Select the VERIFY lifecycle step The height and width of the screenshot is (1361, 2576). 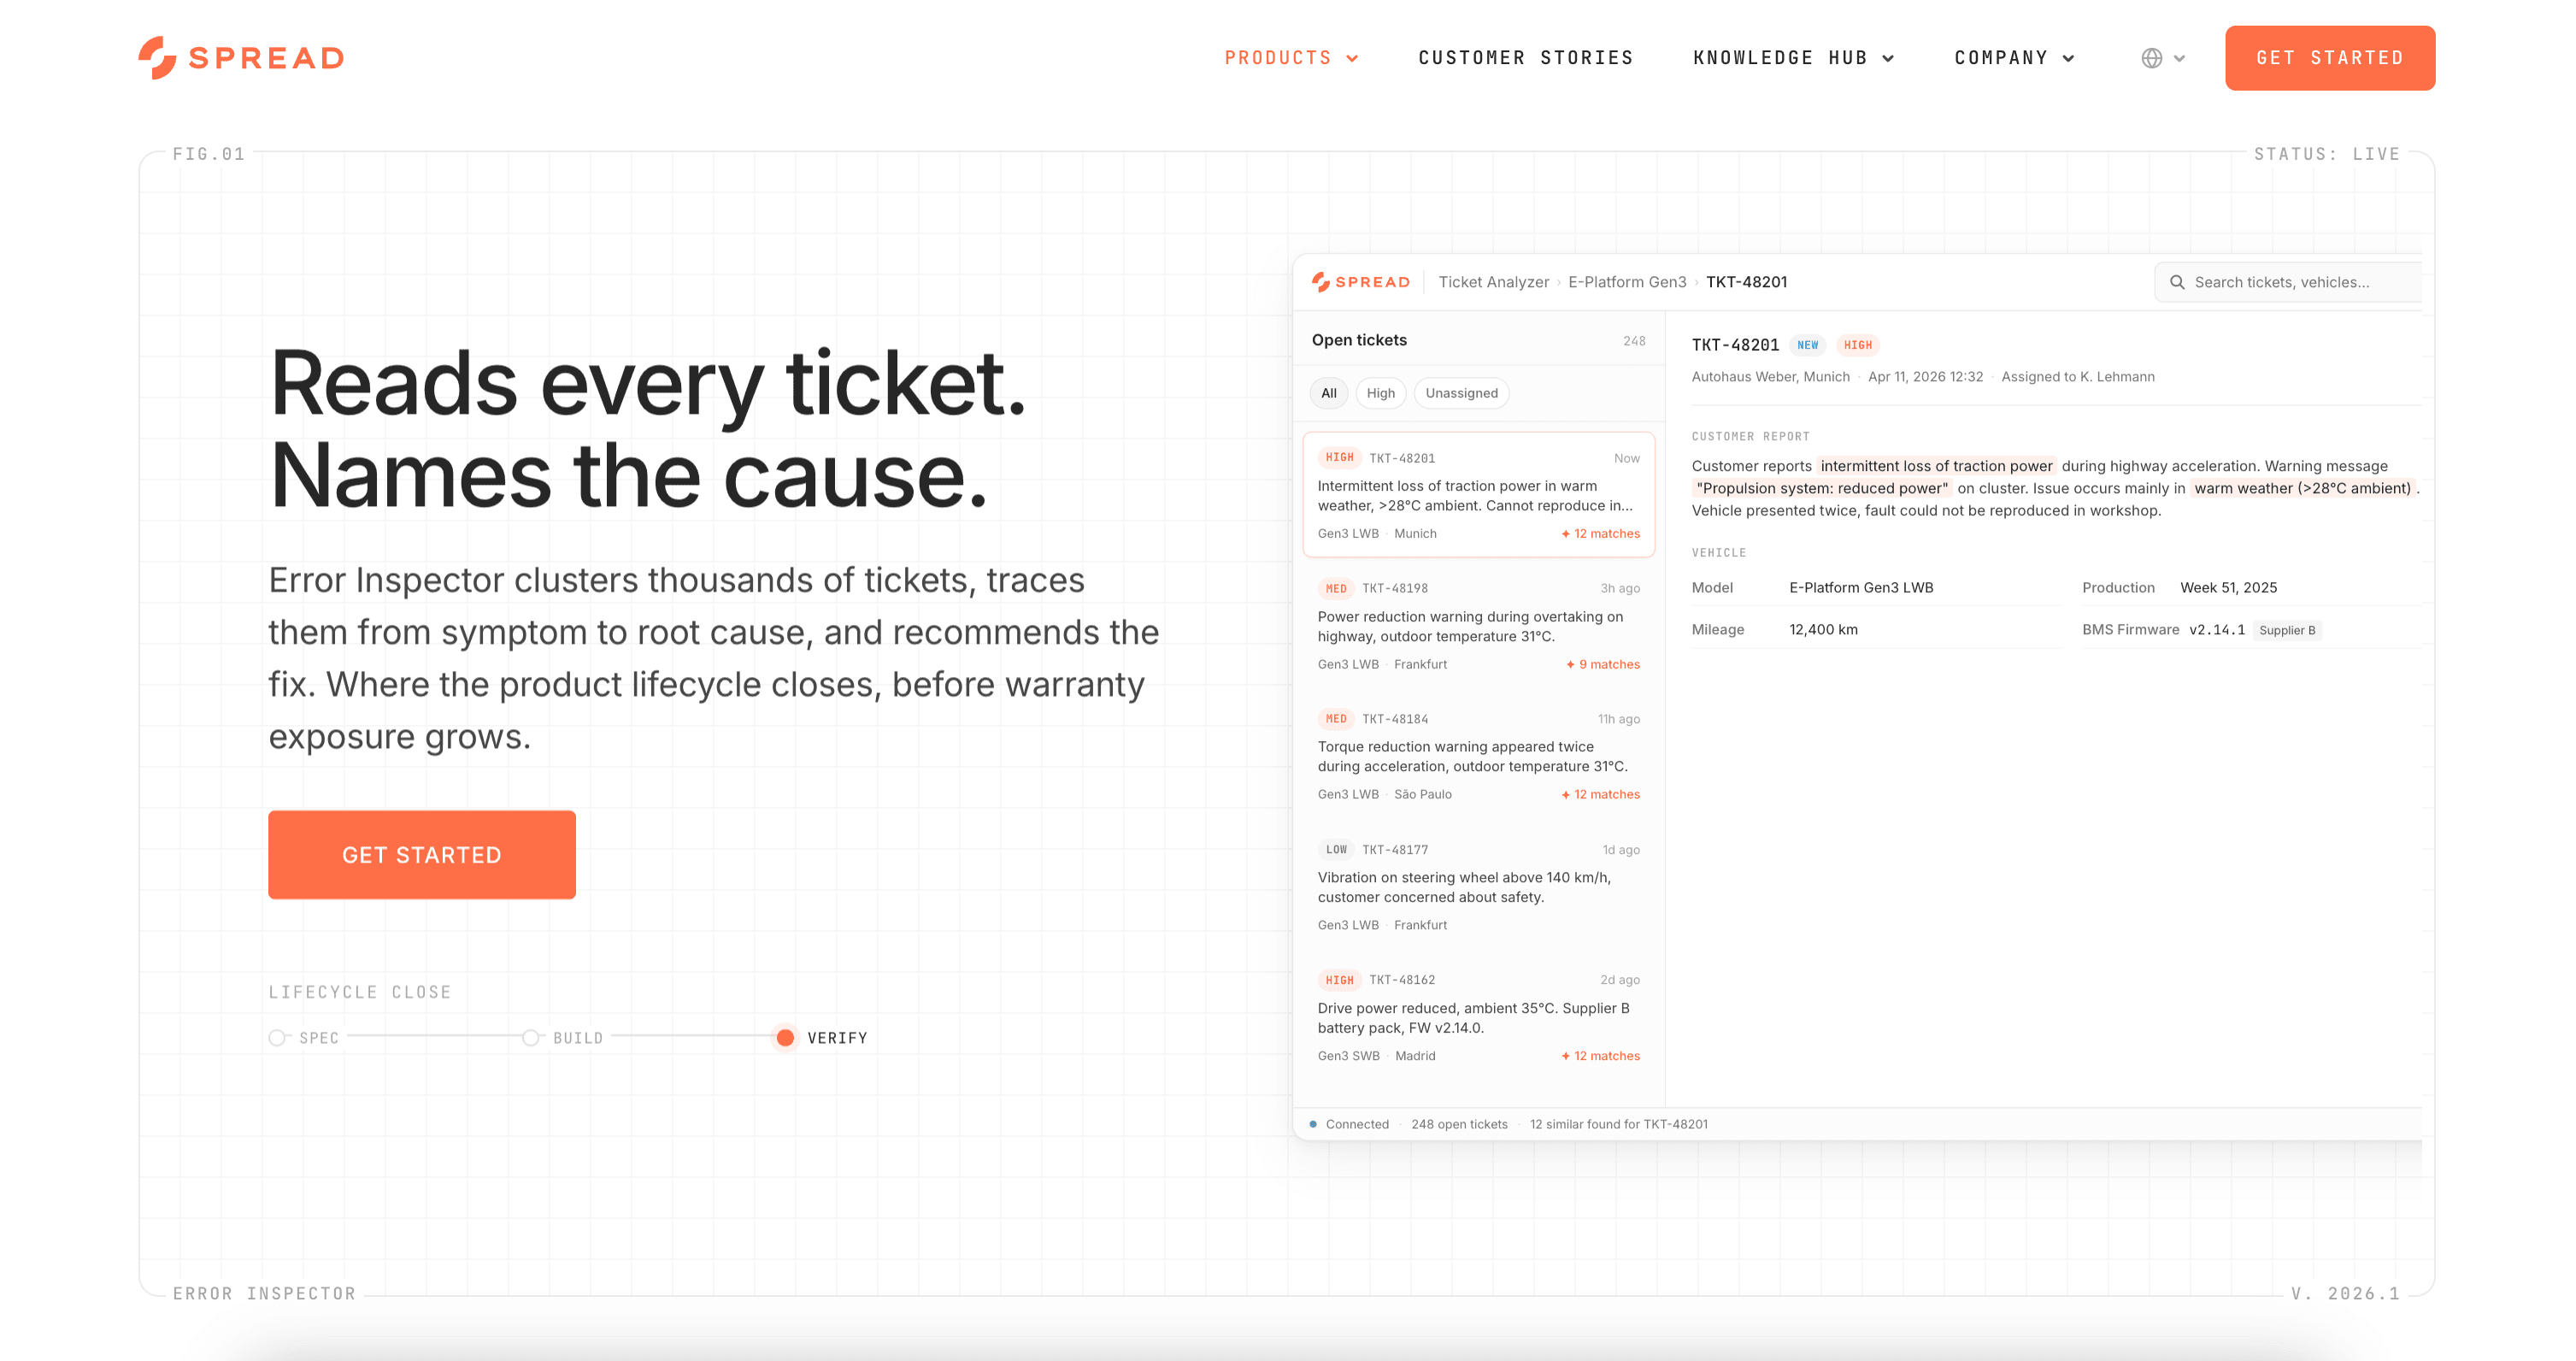click(822, 1038)
